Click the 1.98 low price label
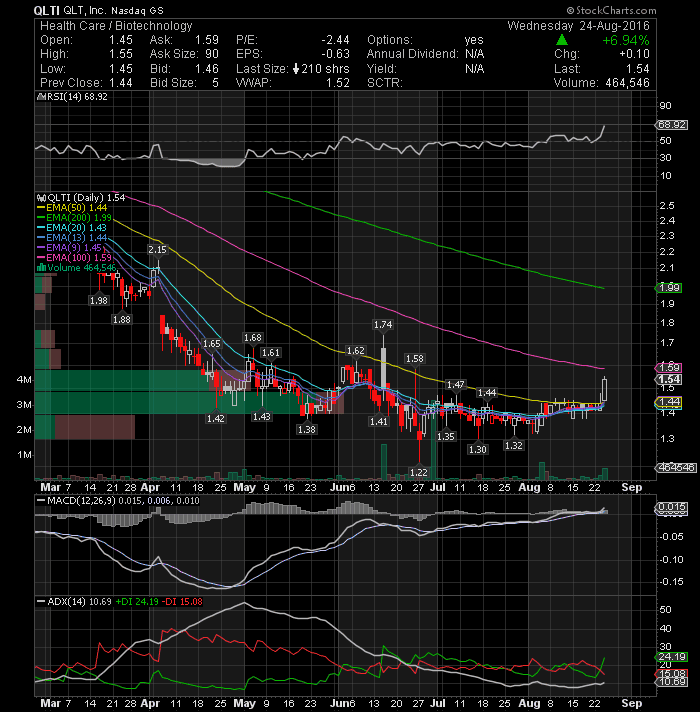The image size is (700, 712). 99,300
